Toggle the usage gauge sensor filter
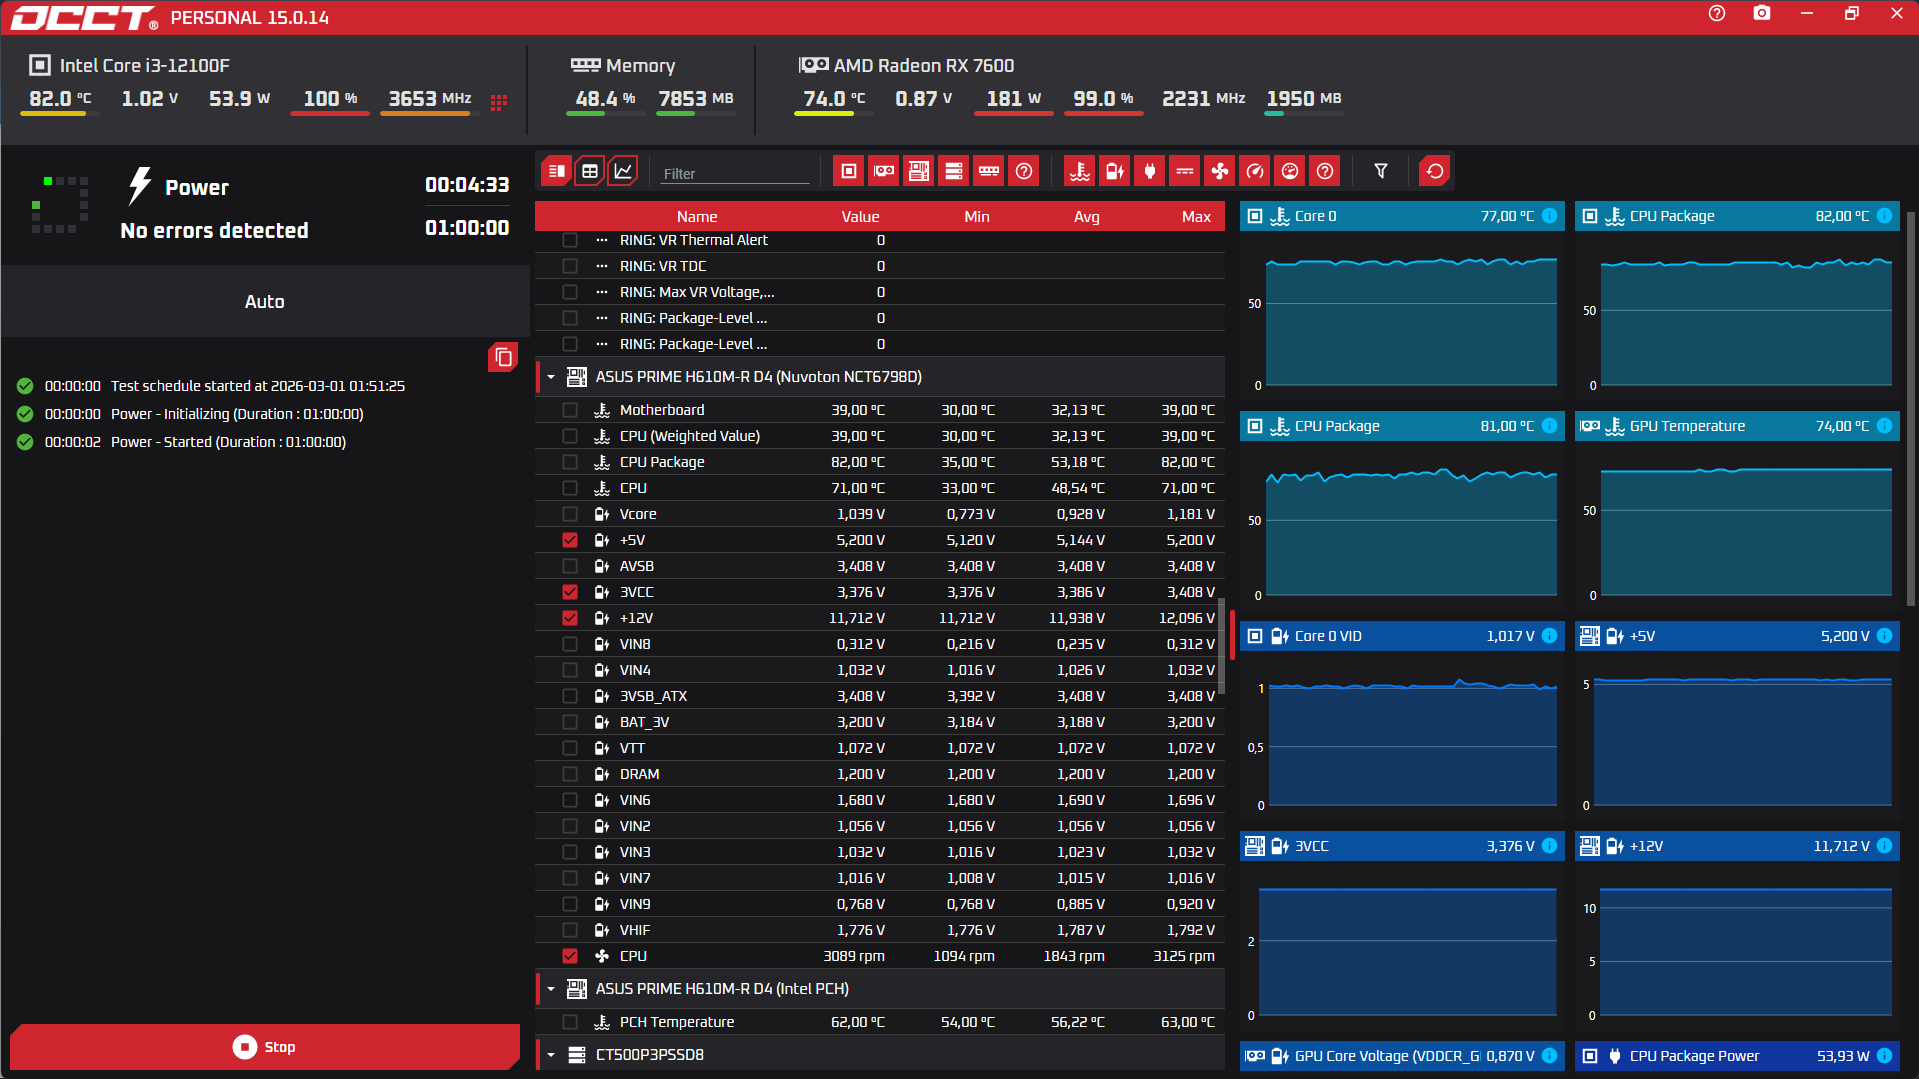The height and width of the screenshot is (1079, 1919). pos(1290,171)
